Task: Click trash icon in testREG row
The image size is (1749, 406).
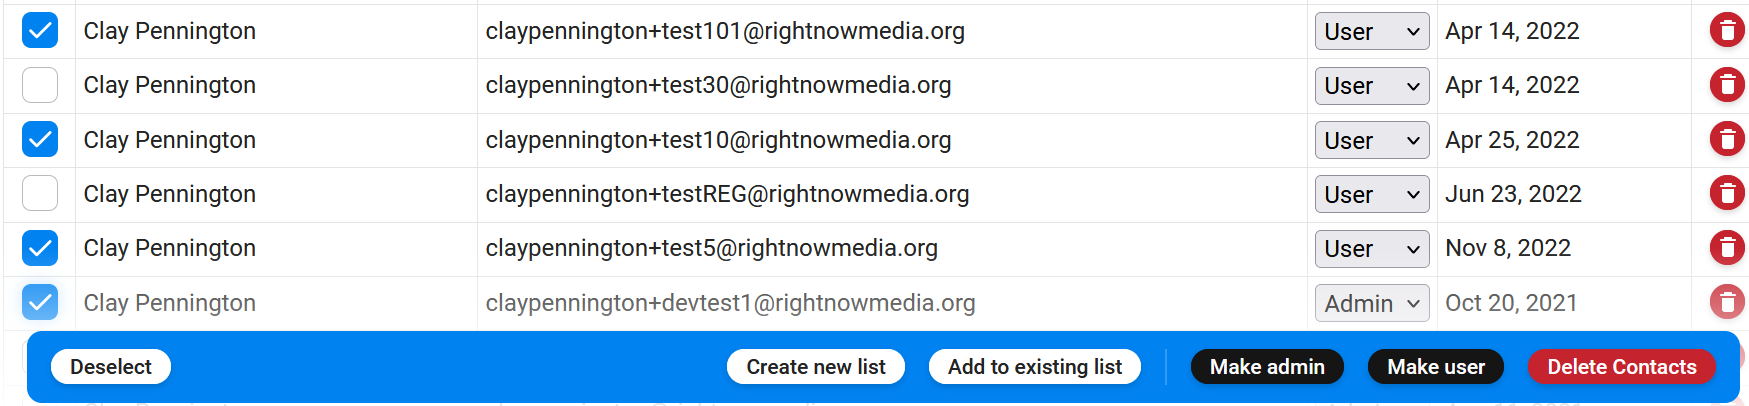Action: click(x=1727, y=193)
